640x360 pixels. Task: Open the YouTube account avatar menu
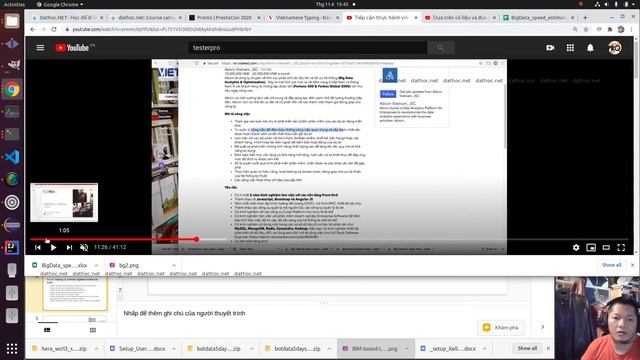[x=615, y=48]
